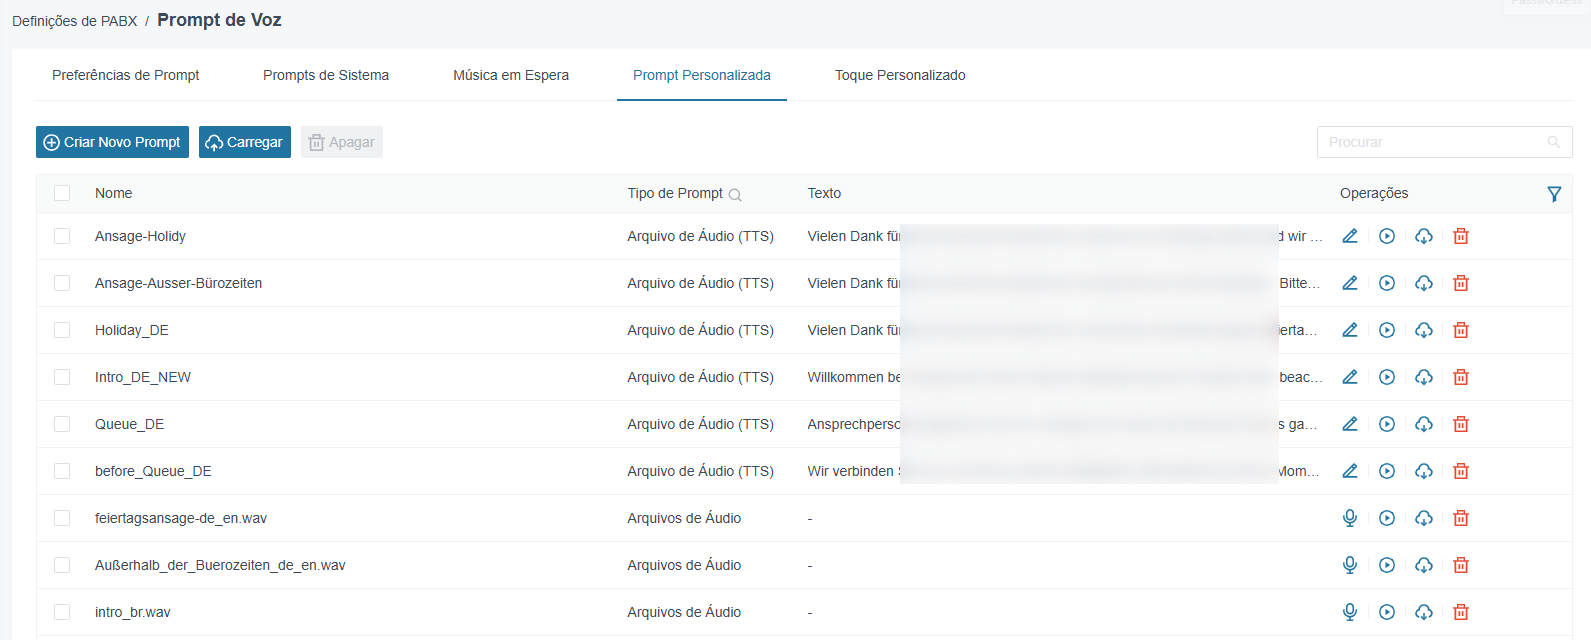The image size is (1591, 640).
Task: Select the Nome column header
Action: (114, 193)
